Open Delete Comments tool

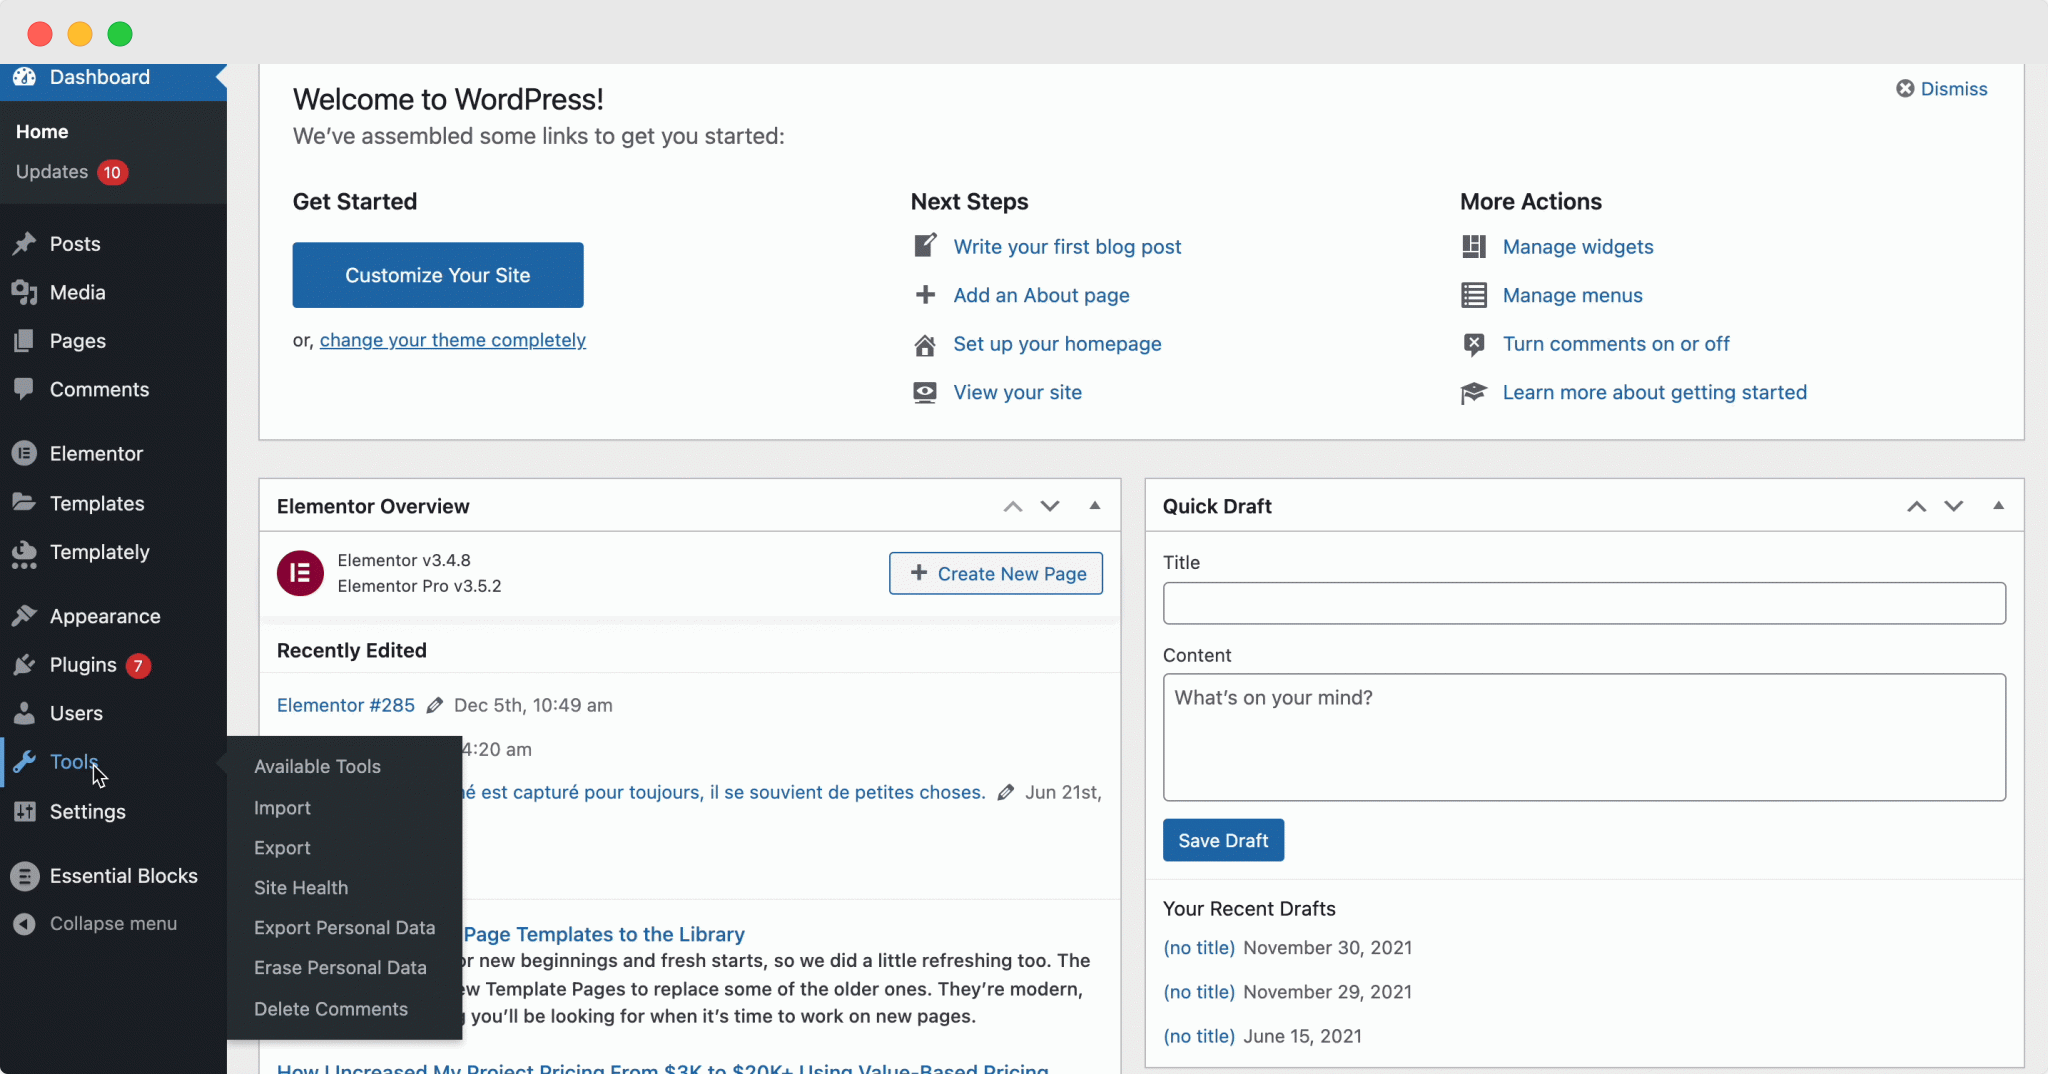point(331,1008)
